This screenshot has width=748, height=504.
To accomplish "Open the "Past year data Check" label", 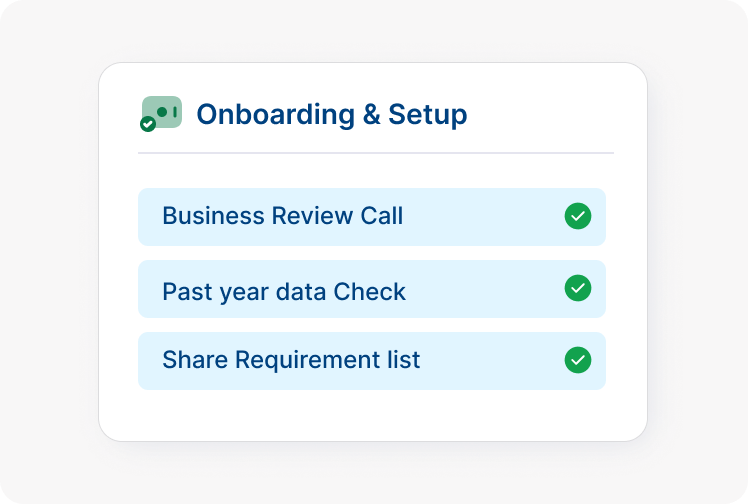I will point(284,292).
